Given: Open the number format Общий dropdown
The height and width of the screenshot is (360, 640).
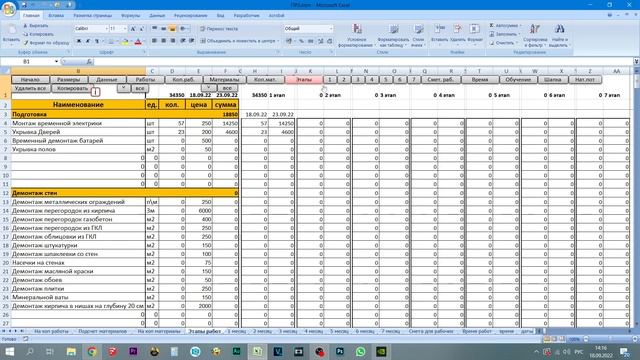Looking at the screenshot, I should click(x=331, y=29).
